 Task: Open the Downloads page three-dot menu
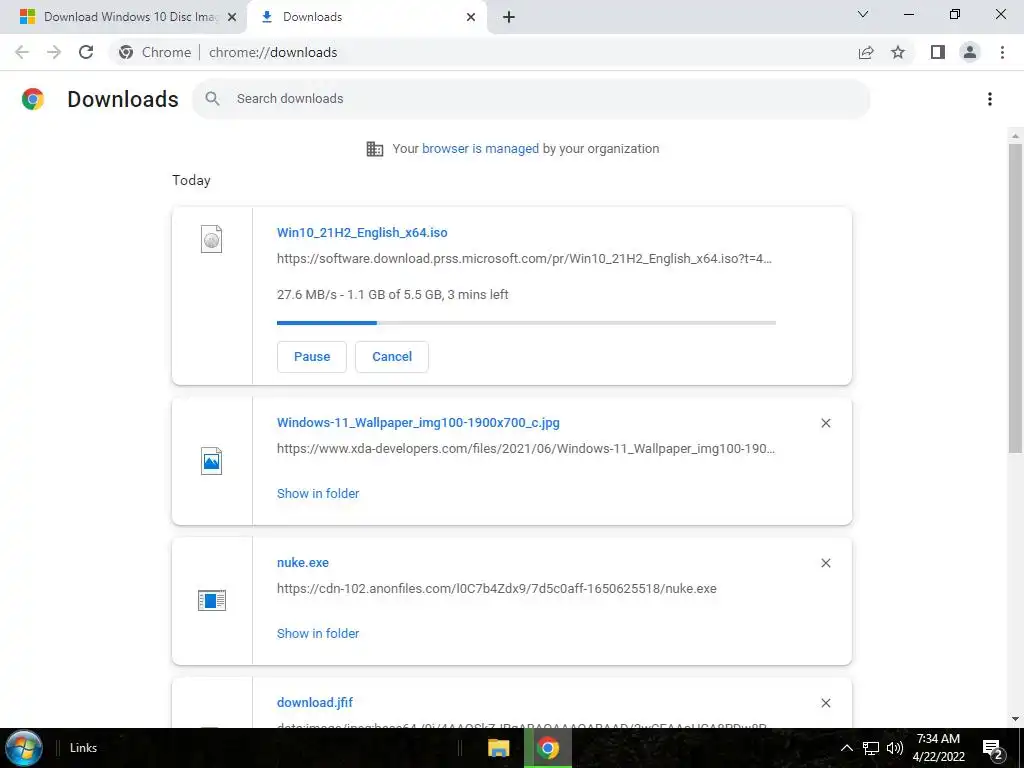990,99
